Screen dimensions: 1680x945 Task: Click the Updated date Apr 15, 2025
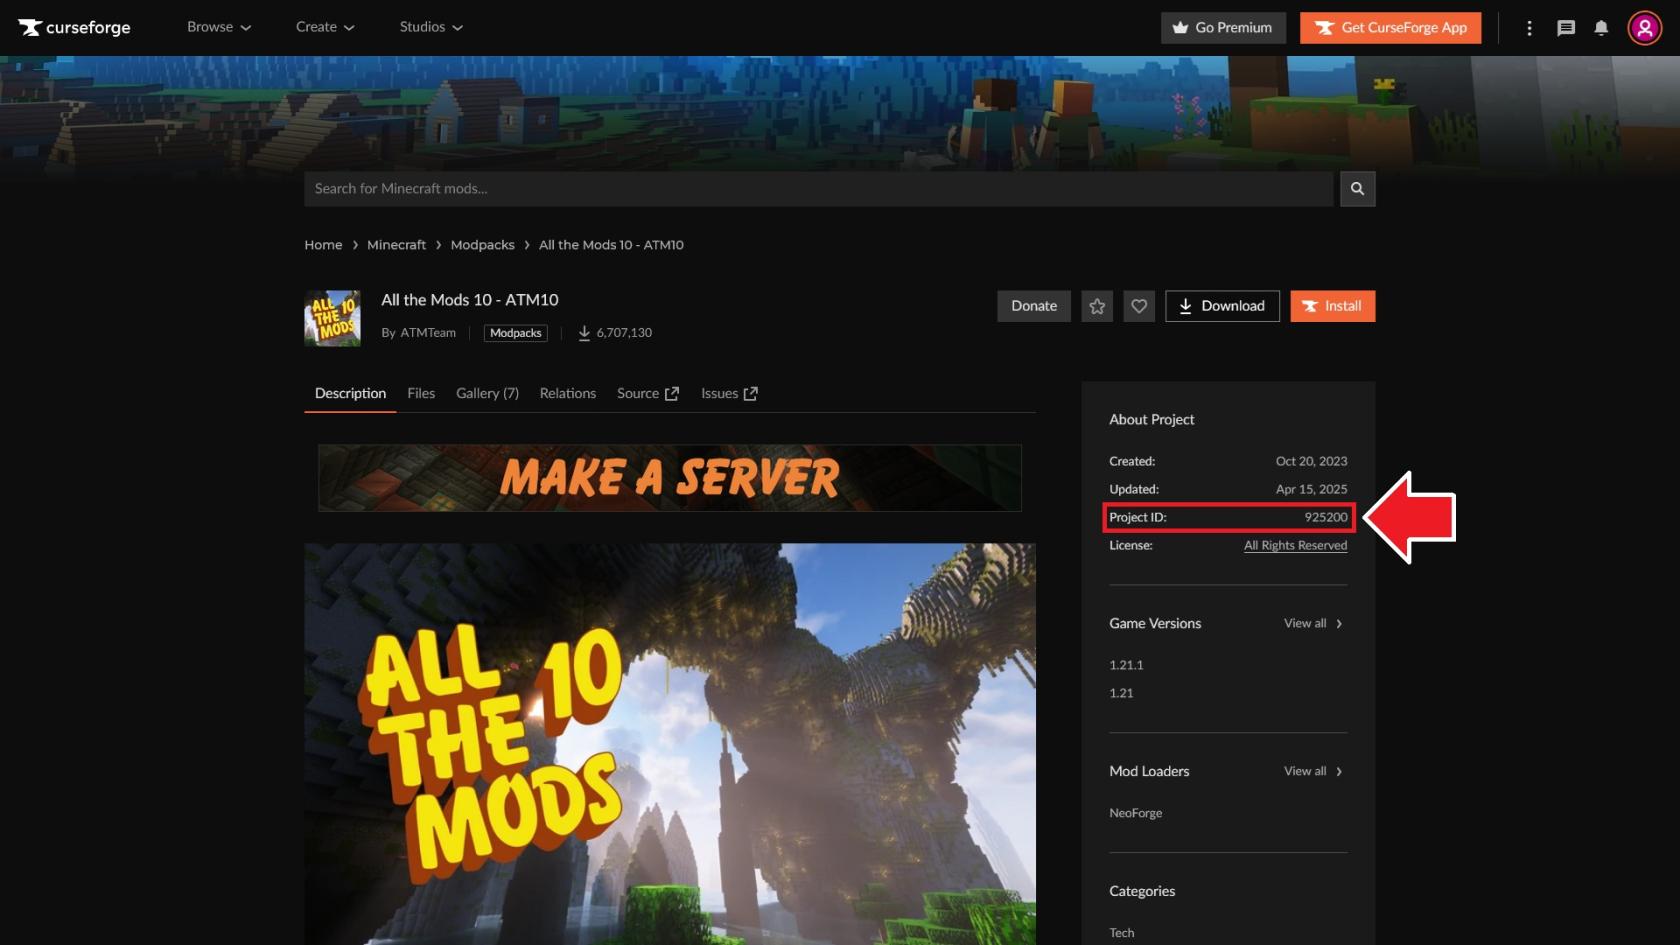tap(1311, 489)
